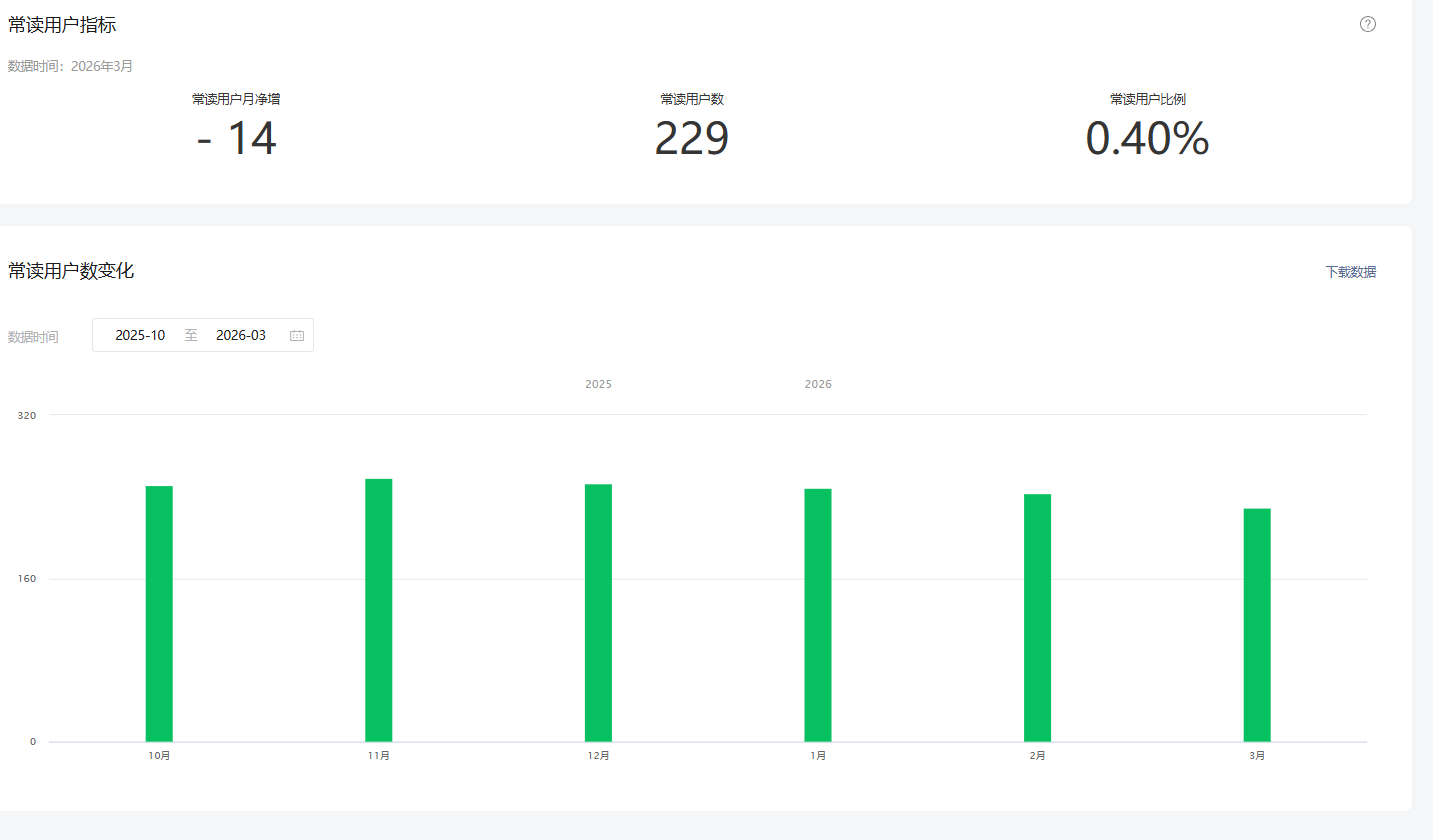The height and width of the screenshot is (840, 1433).
Task: Click the 2026 year label above chart
Action: 818,384
